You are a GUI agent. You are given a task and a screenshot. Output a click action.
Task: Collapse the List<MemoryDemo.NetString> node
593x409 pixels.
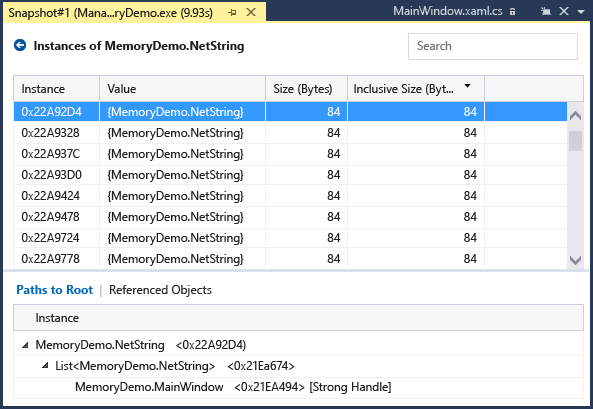[45, 365]
